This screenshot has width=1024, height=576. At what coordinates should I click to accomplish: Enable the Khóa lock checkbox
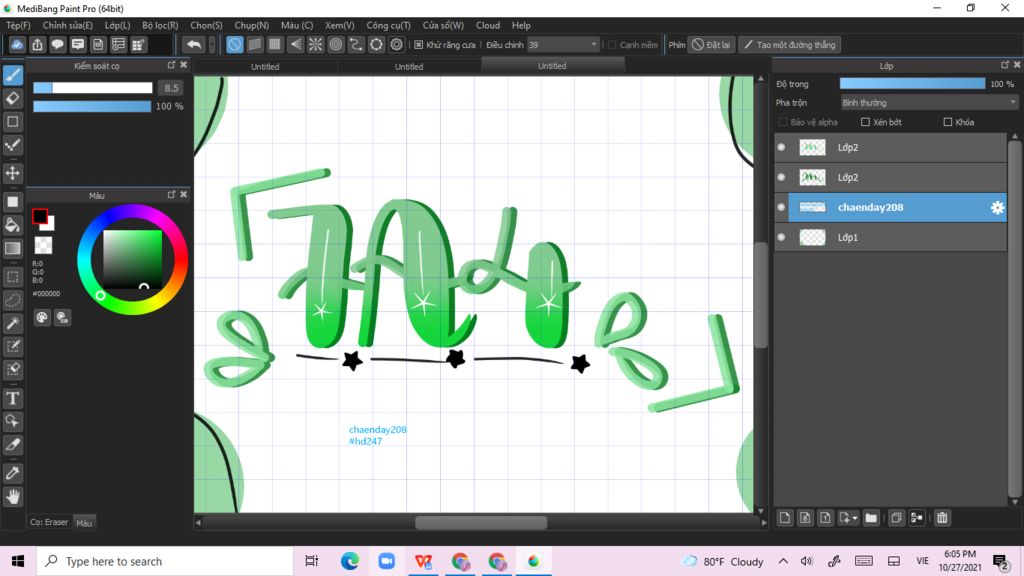click(948, 122)
